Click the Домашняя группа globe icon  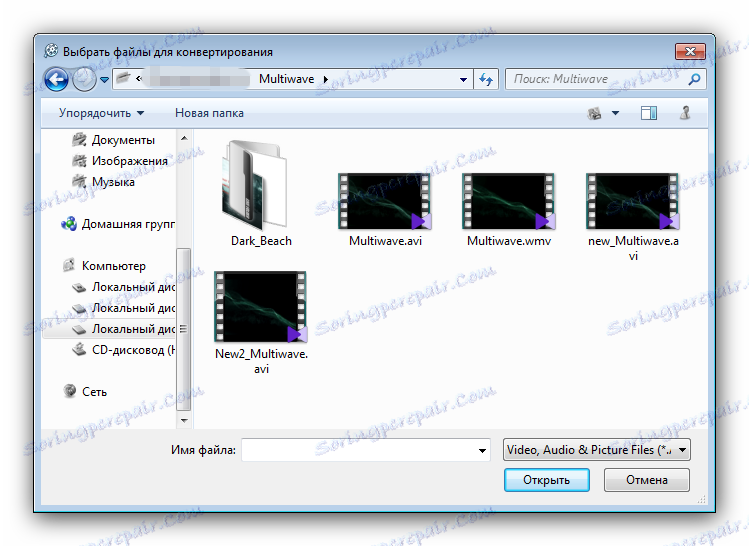(x=69, y=224)
